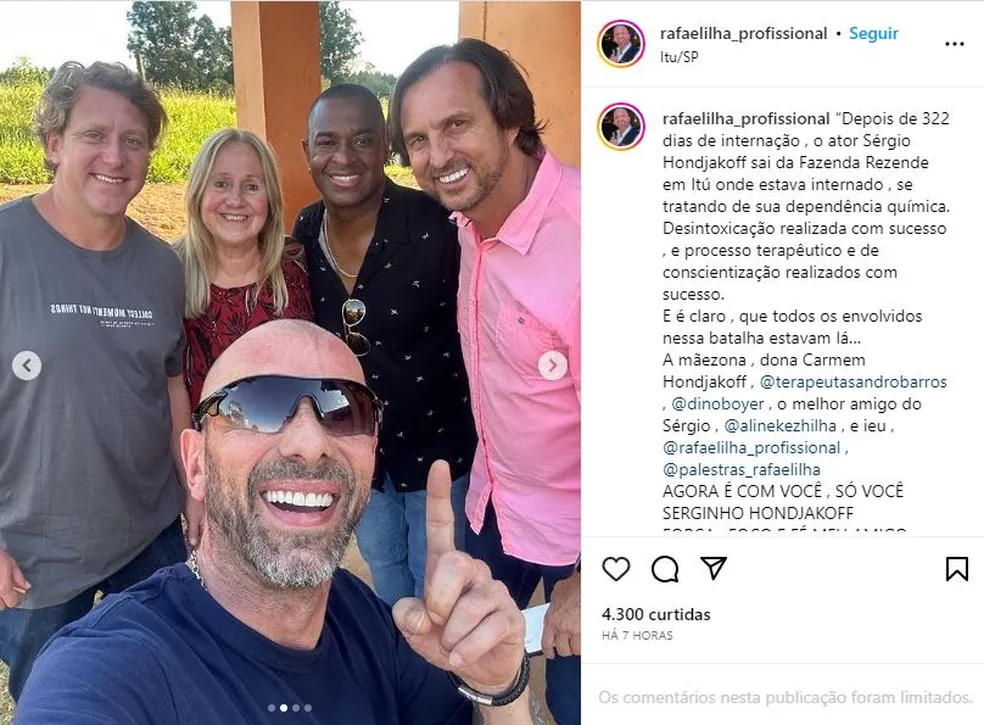The height and width of the screenshot is (725, 984).
Task: Select the last carousel indicator dot
Action: coord(308,708)
